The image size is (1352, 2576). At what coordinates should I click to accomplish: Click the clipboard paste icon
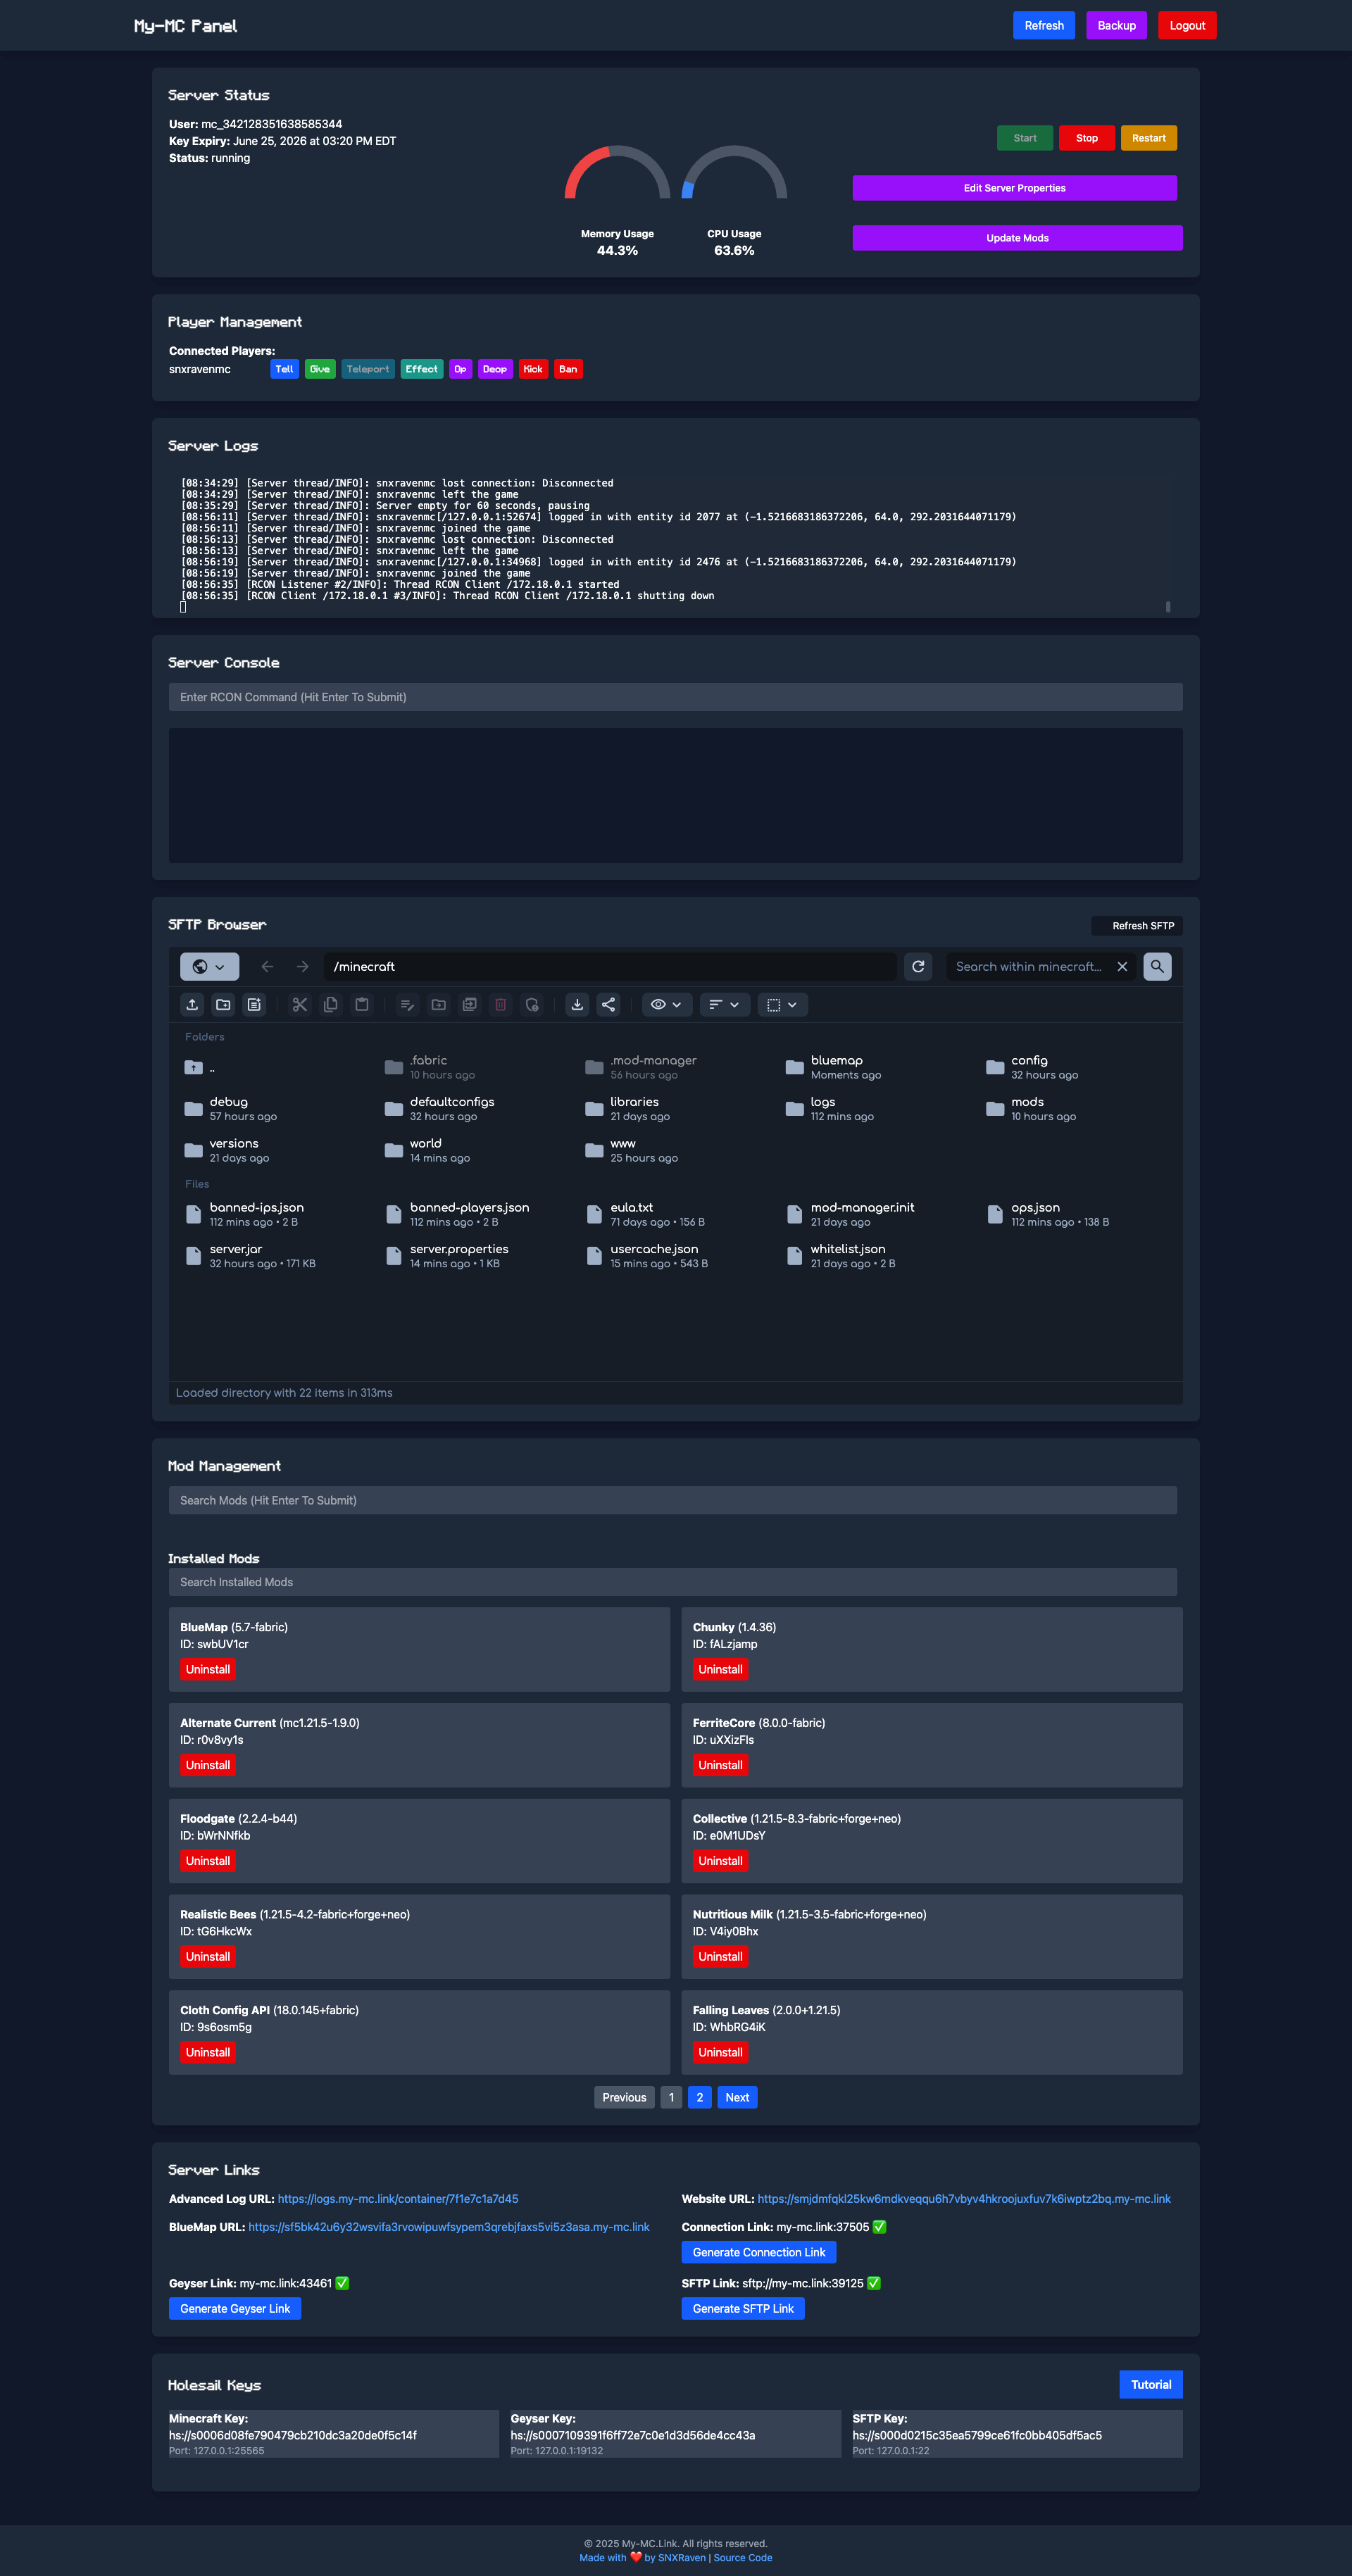[x=362, y=1004]
